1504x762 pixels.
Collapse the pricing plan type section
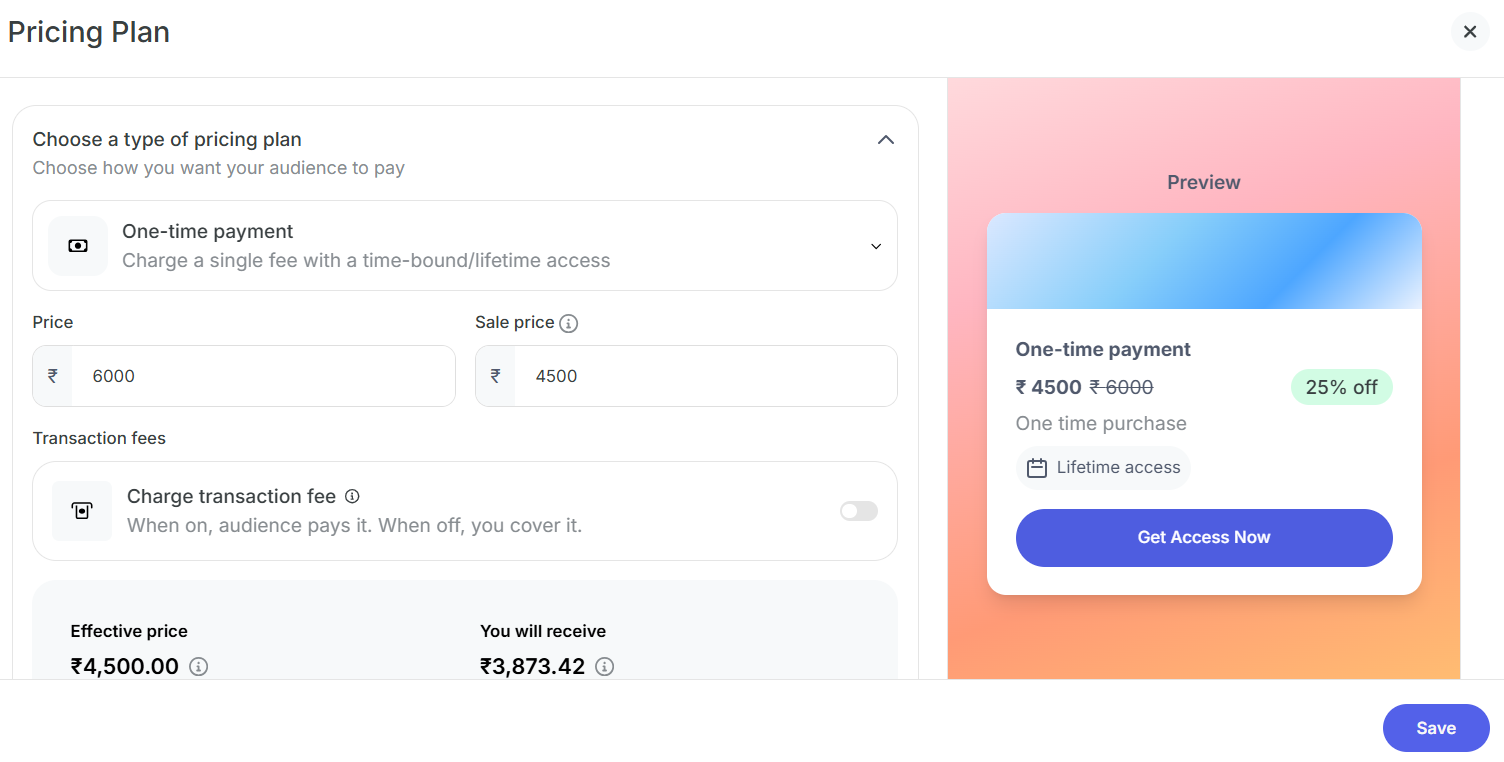[x=885, y=140]
